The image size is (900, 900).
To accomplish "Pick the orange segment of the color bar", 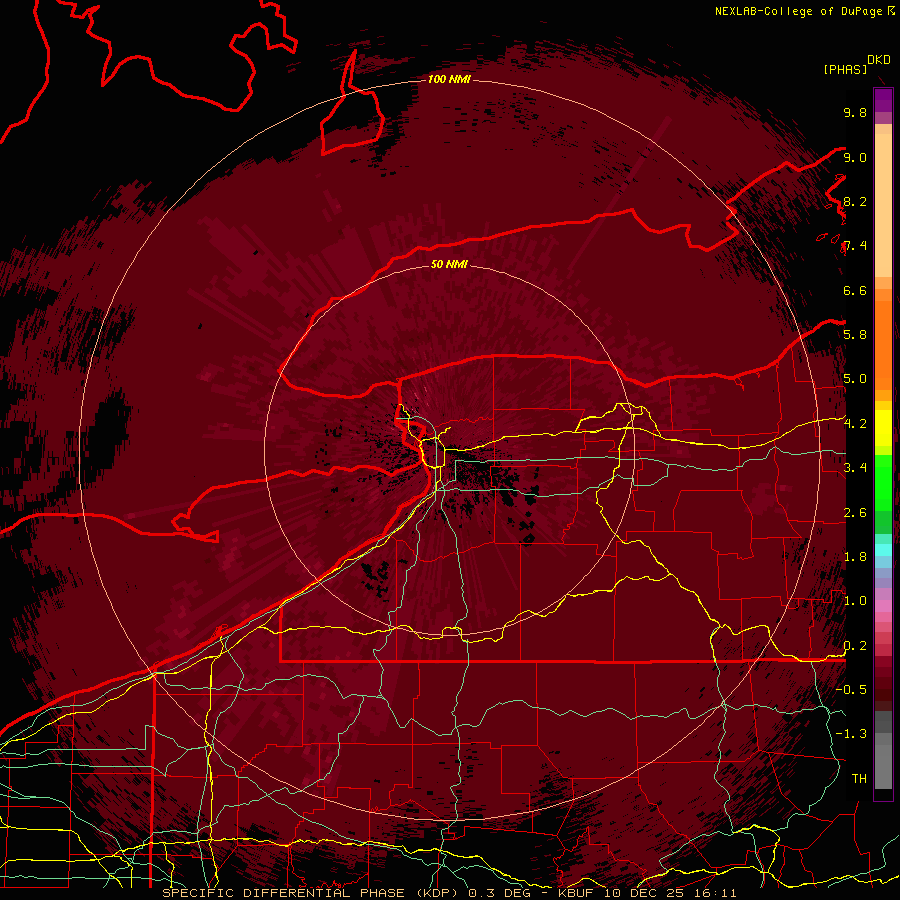I will 883,345.
